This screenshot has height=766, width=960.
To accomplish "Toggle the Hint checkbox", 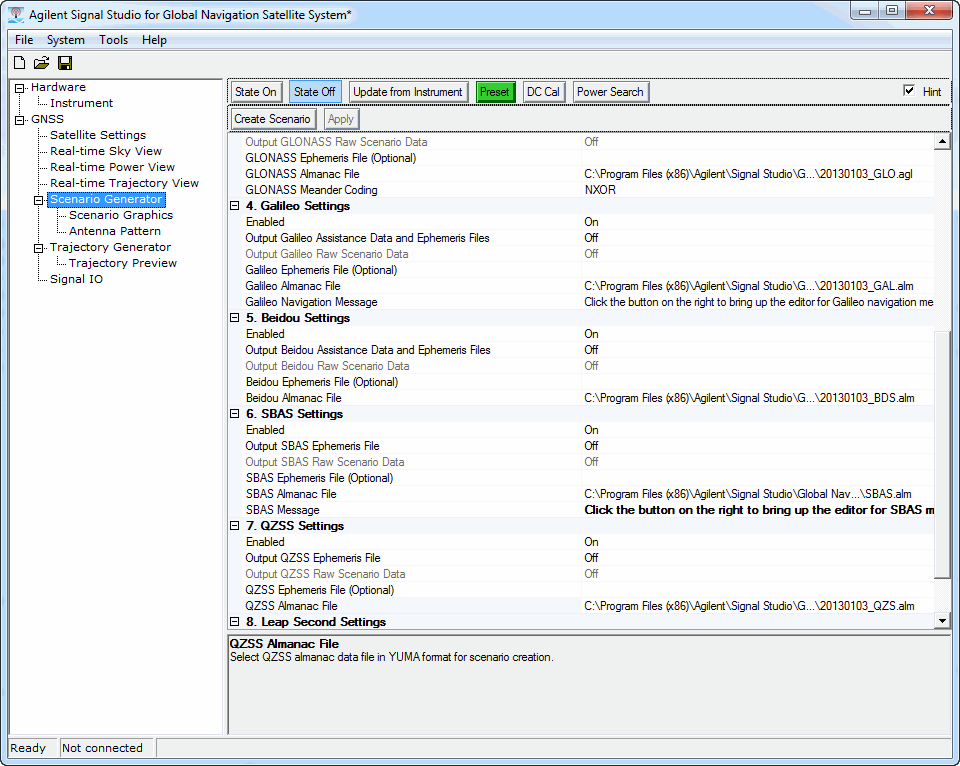I will [x=909, y=91].
